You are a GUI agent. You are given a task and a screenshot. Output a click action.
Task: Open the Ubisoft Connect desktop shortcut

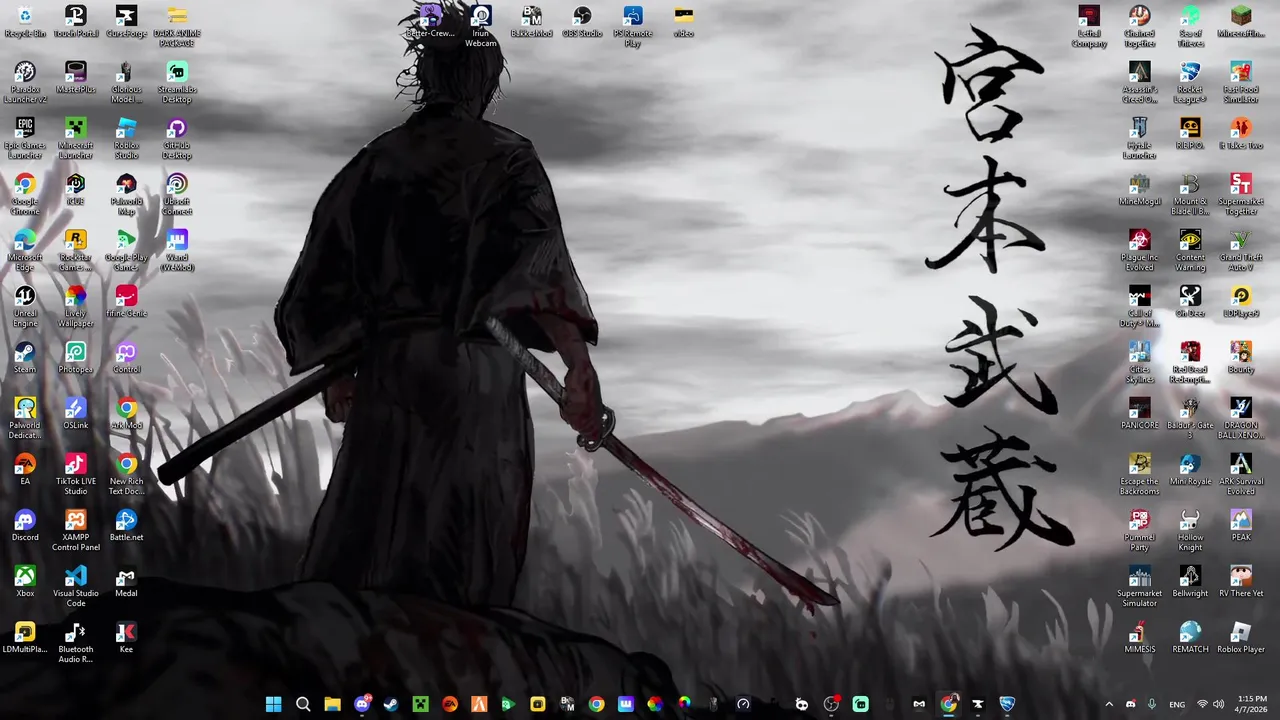click(177, 195)
